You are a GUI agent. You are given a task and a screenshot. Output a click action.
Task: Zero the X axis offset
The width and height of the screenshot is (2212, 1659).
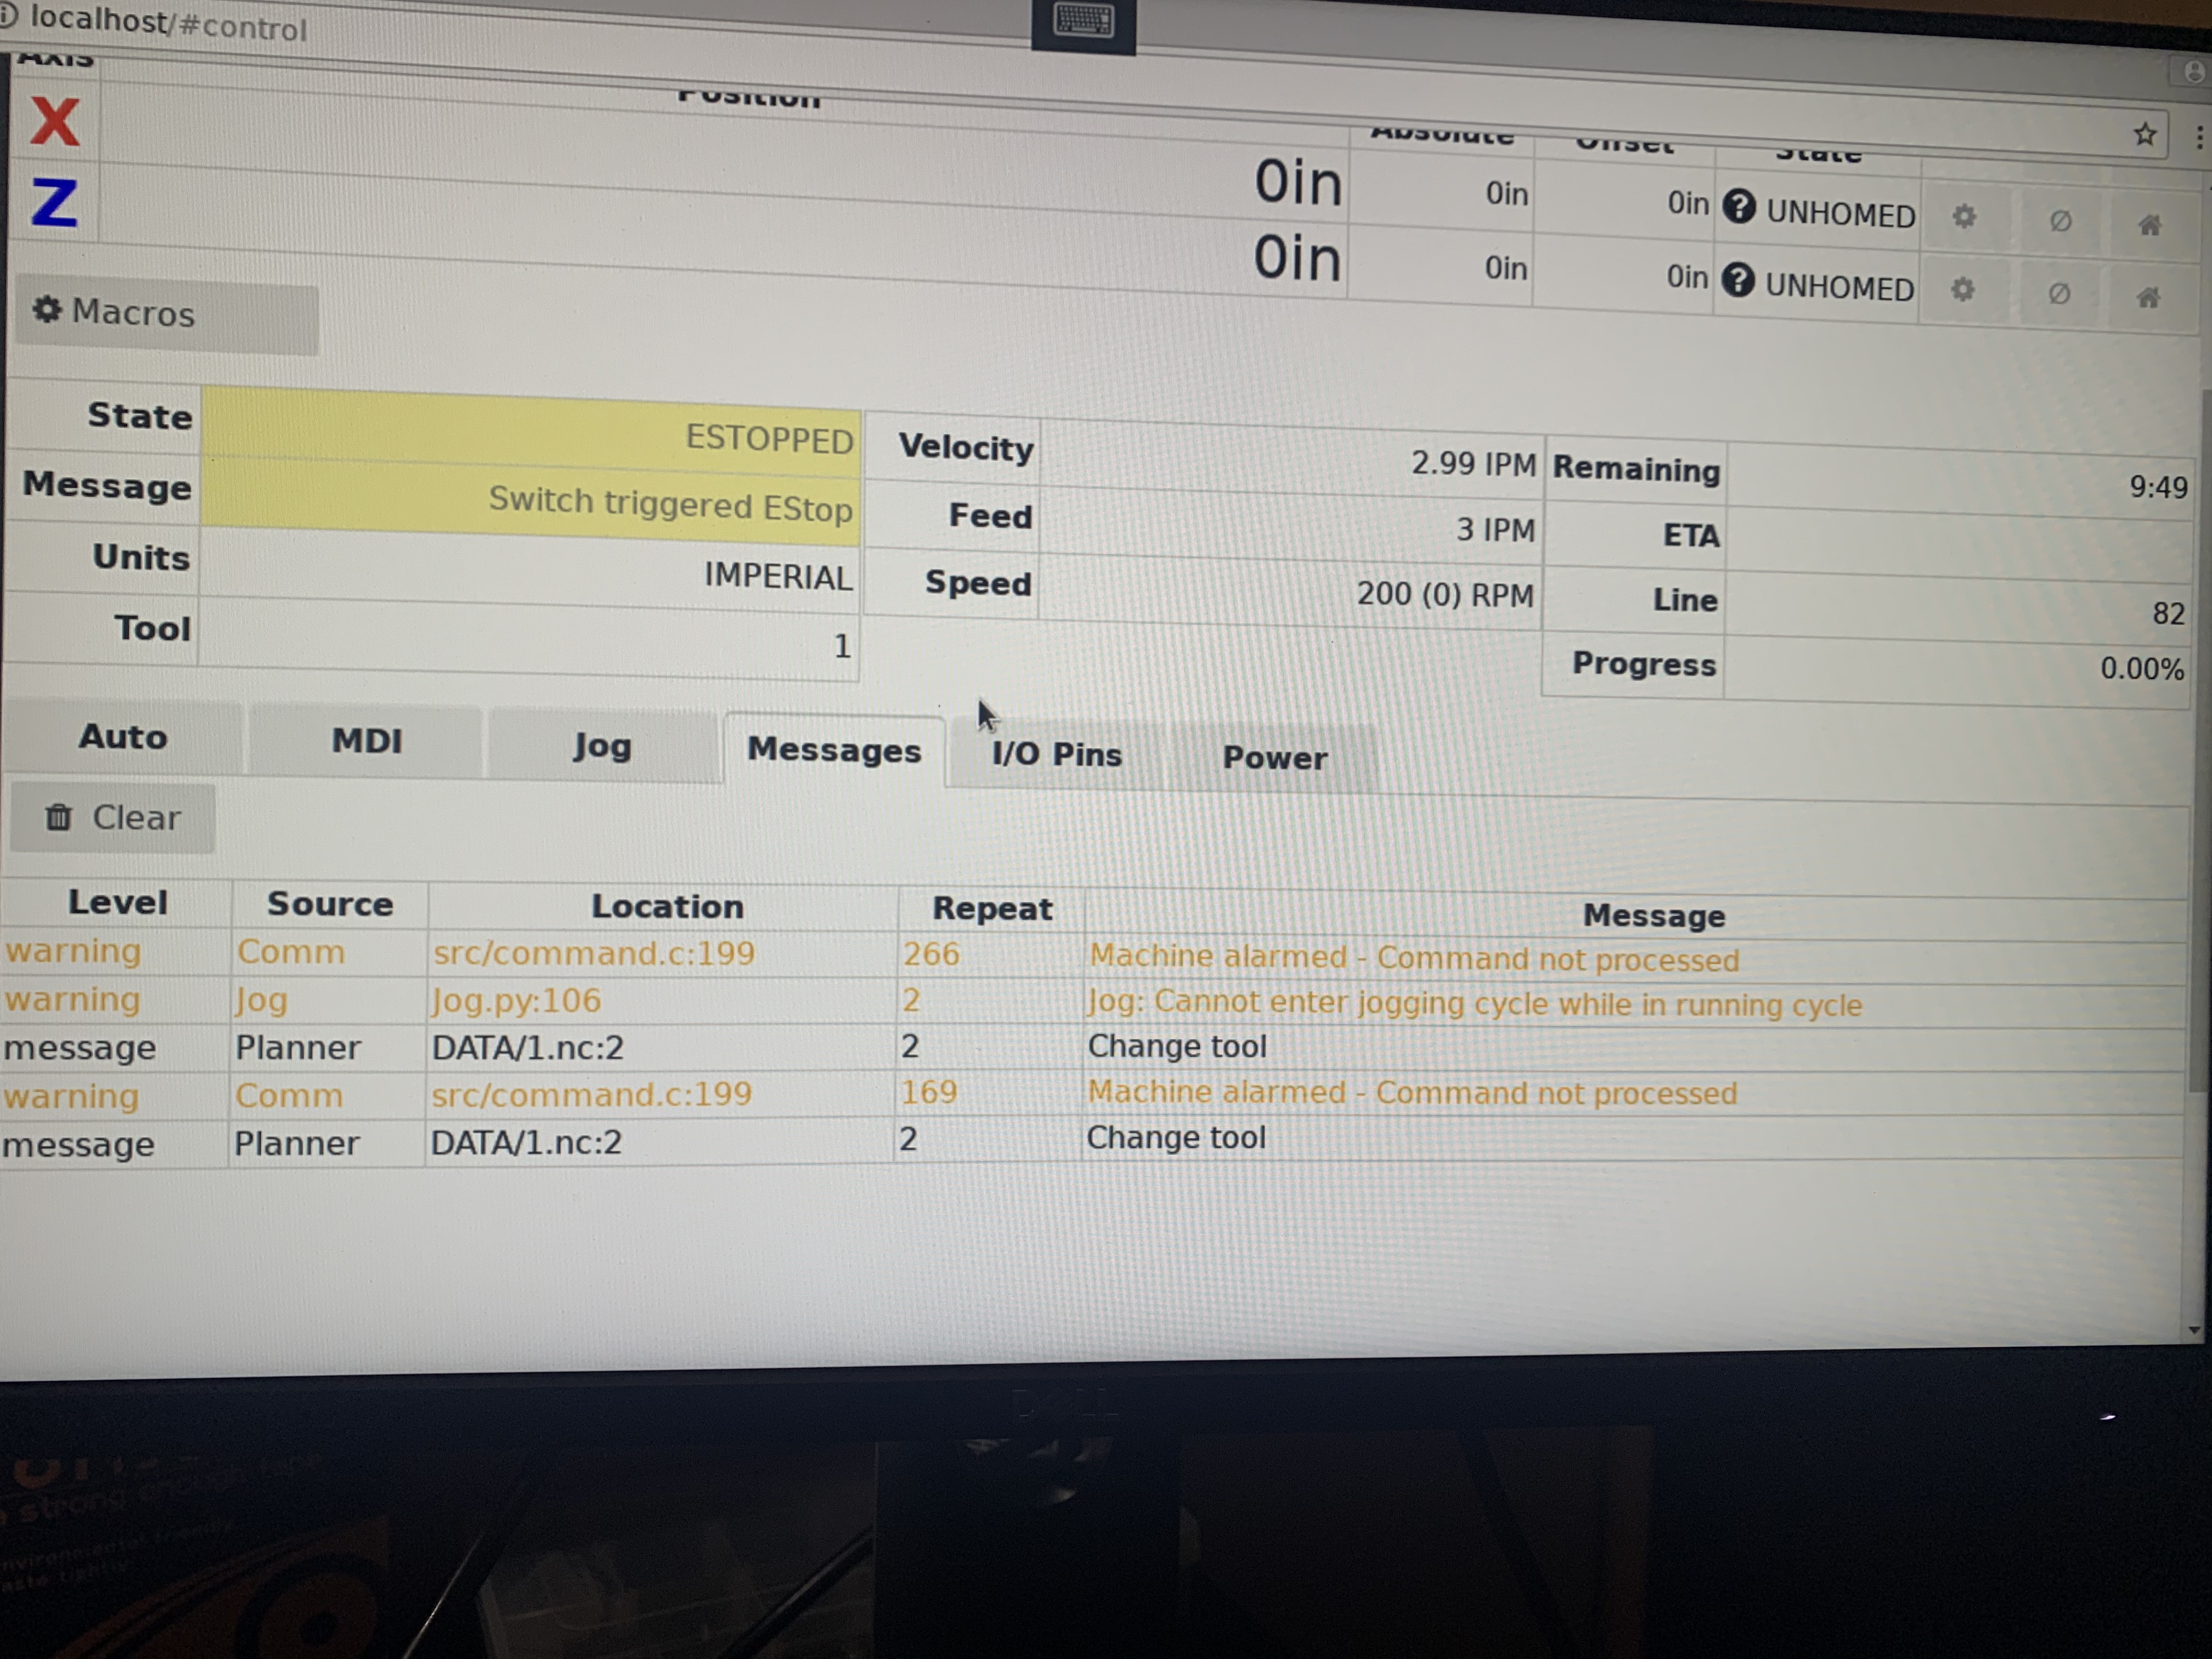[2060, 220]
